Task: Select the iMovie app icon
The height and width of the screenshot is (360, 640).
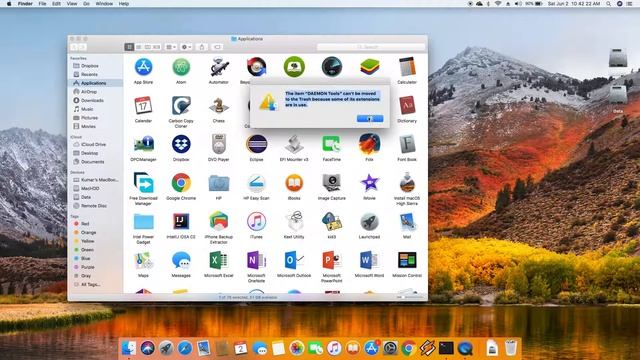Action: 369,183
